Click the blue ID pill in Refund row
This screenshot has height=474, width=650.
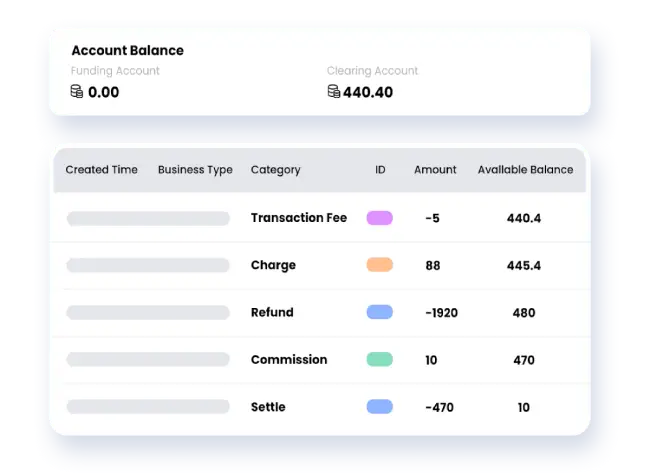coord(380,312)
